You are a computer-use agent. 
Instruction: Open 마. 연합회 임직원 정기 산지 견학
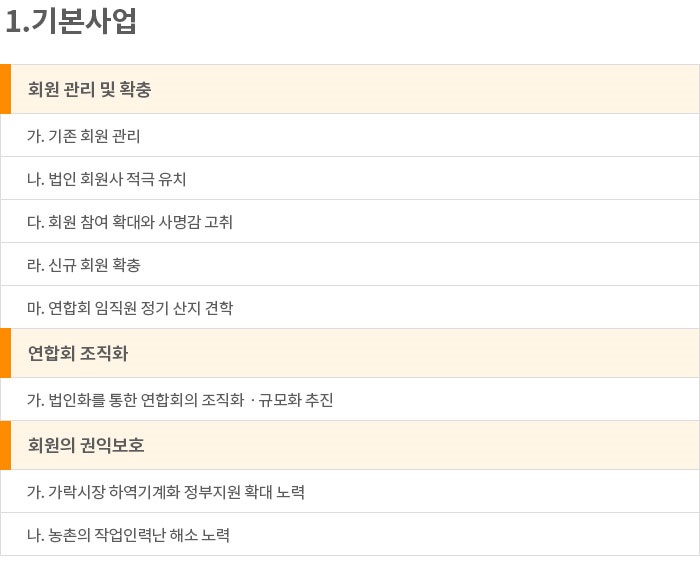point(350,308)
